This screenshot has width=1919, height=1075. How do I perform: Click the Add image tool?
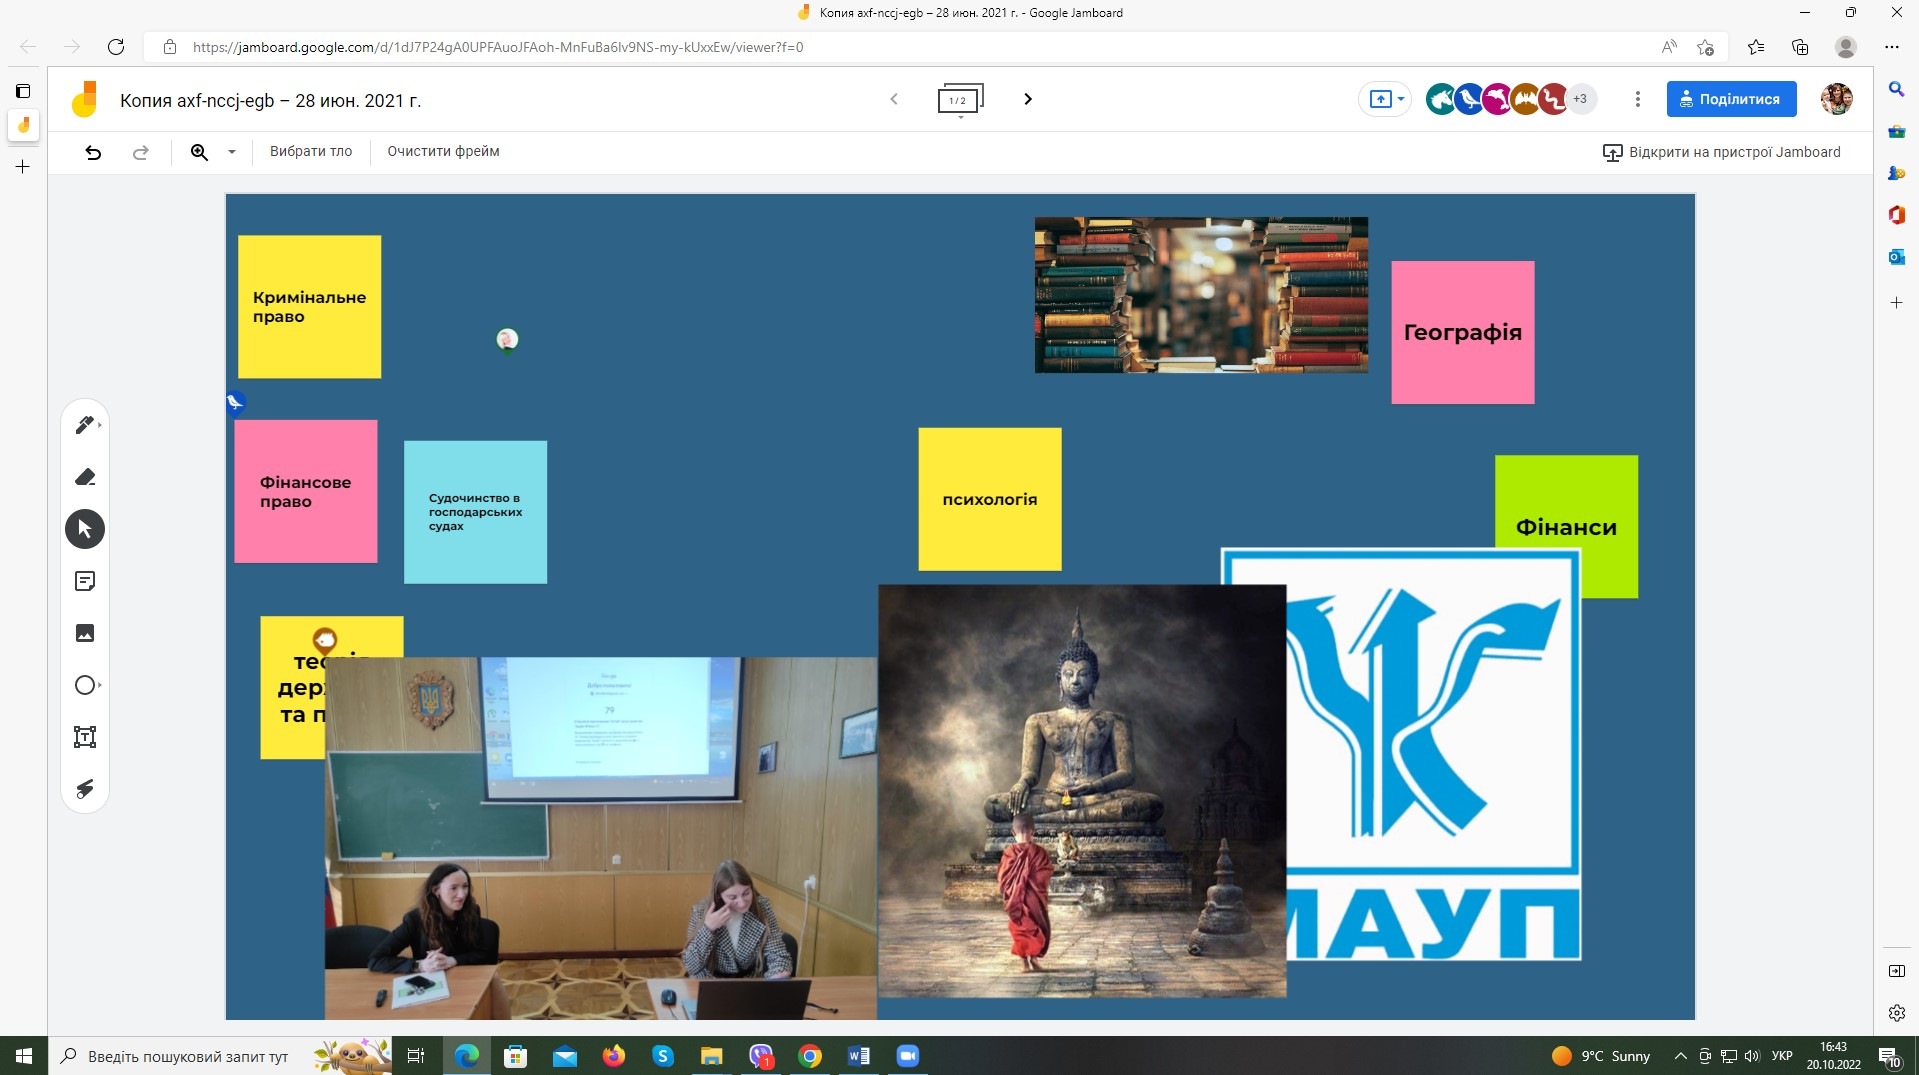pos(85,633)
